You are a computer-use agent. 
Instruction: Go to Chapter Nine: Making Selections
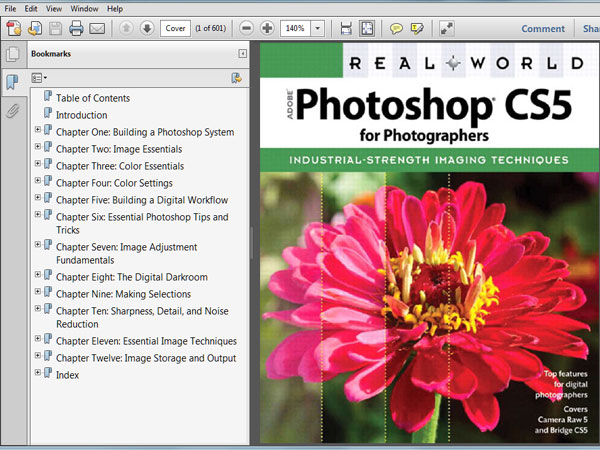[x=123, y=294]
